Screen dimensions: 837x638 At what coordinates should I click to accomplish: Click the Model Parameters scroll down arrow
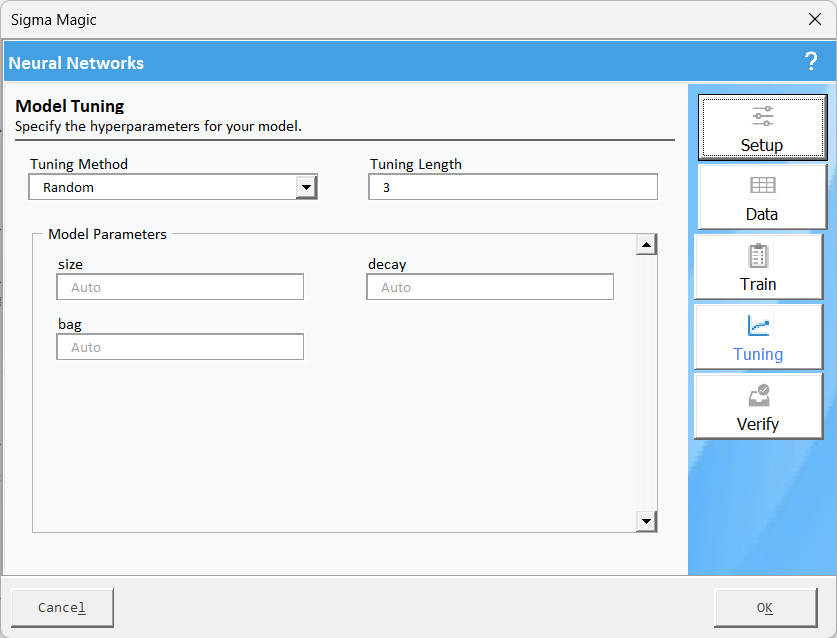(646, 521)
